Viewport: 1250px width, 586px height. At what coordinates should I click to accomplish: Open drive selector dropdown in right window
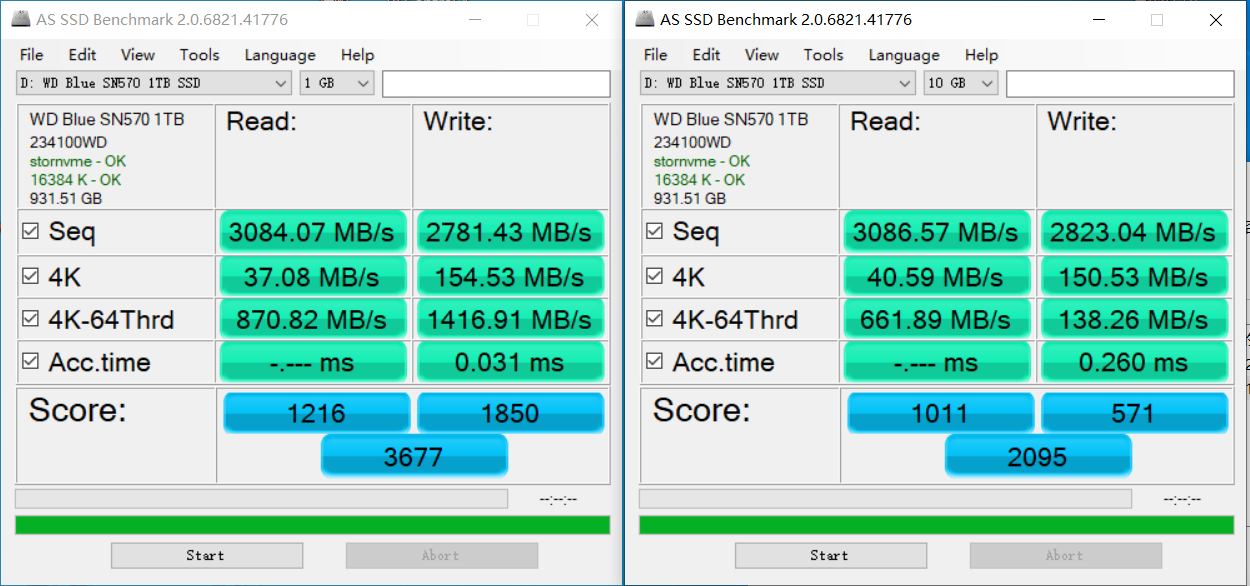coord(778,83)
